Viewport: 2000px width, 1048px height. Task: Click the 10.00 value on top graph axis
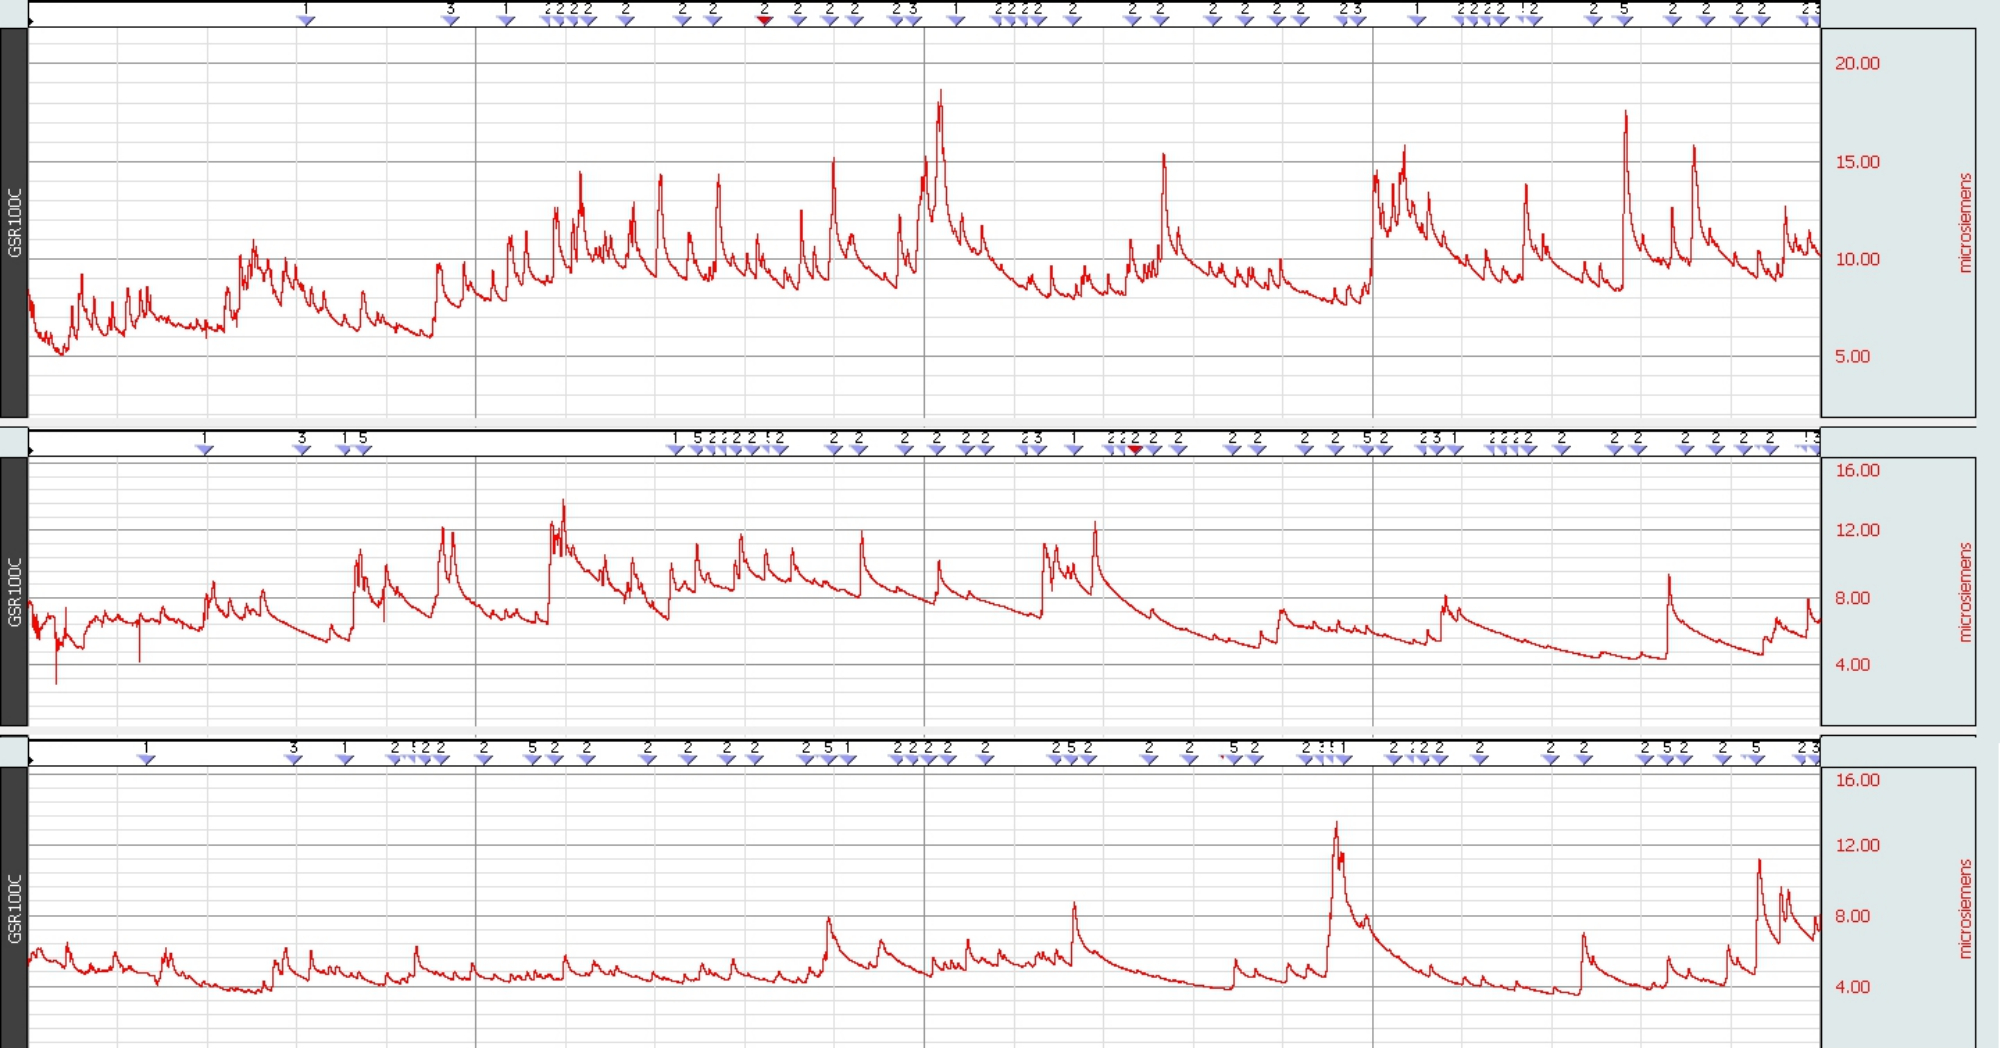[1857, 259]
